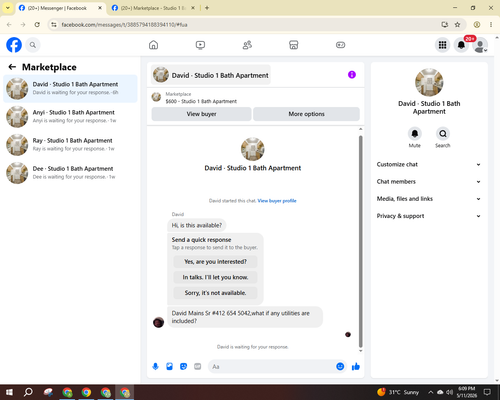Click the View buyer button
Viewport: 500px width, 400px height.
click(201, 114)
